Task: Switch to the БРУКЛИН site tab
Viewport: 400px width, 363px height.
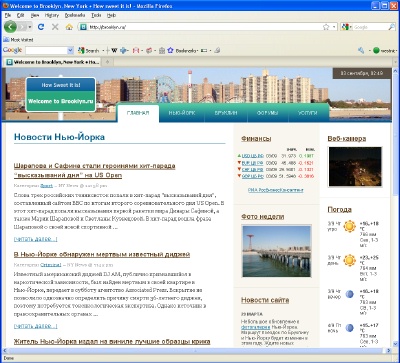Action: [x=226, y=113]
